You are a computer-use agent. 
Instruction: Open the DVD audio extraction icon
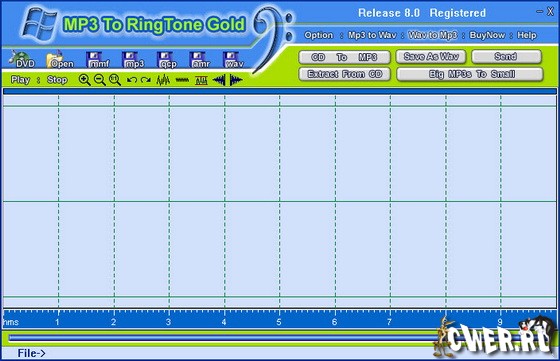pyautogui.click(x=22, y=60)
